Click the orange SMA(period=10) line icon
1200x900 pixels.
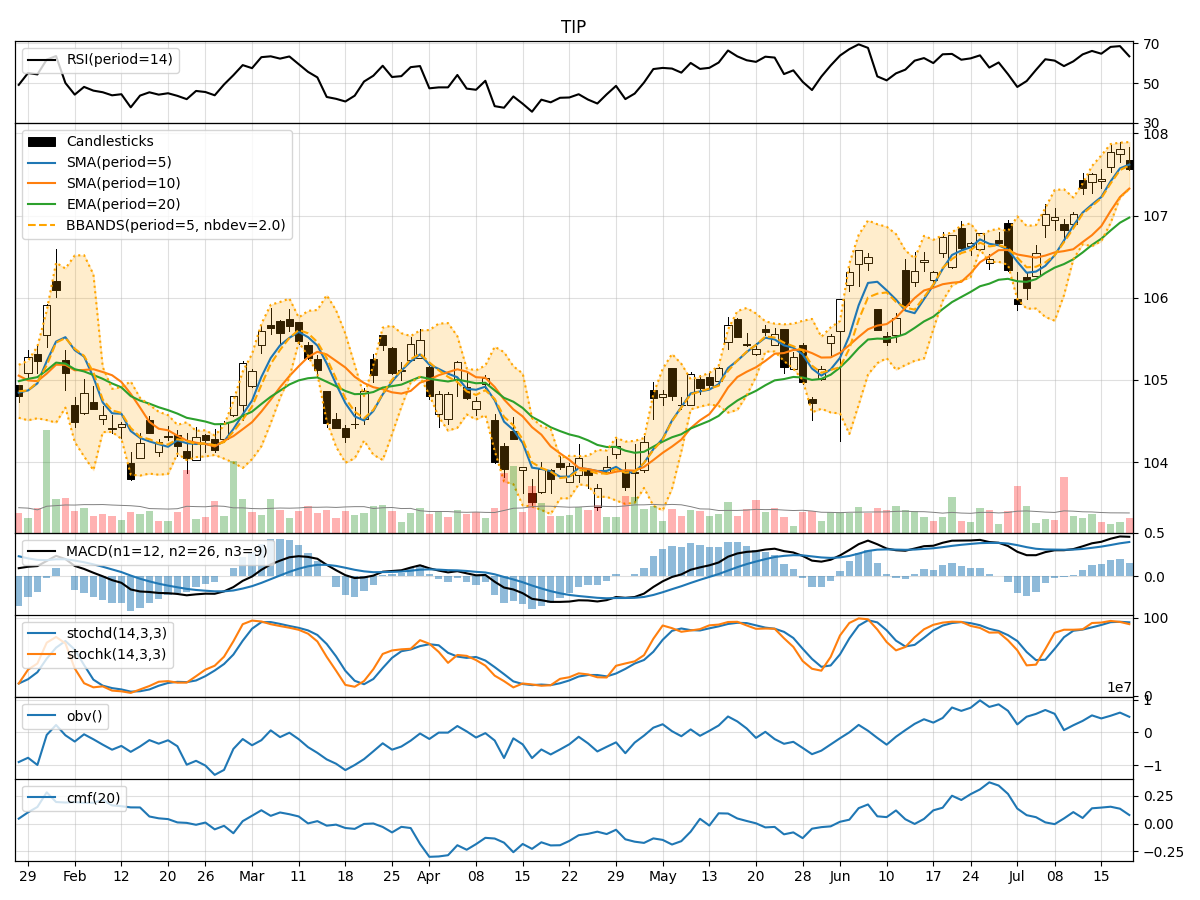tap(42, 183)
